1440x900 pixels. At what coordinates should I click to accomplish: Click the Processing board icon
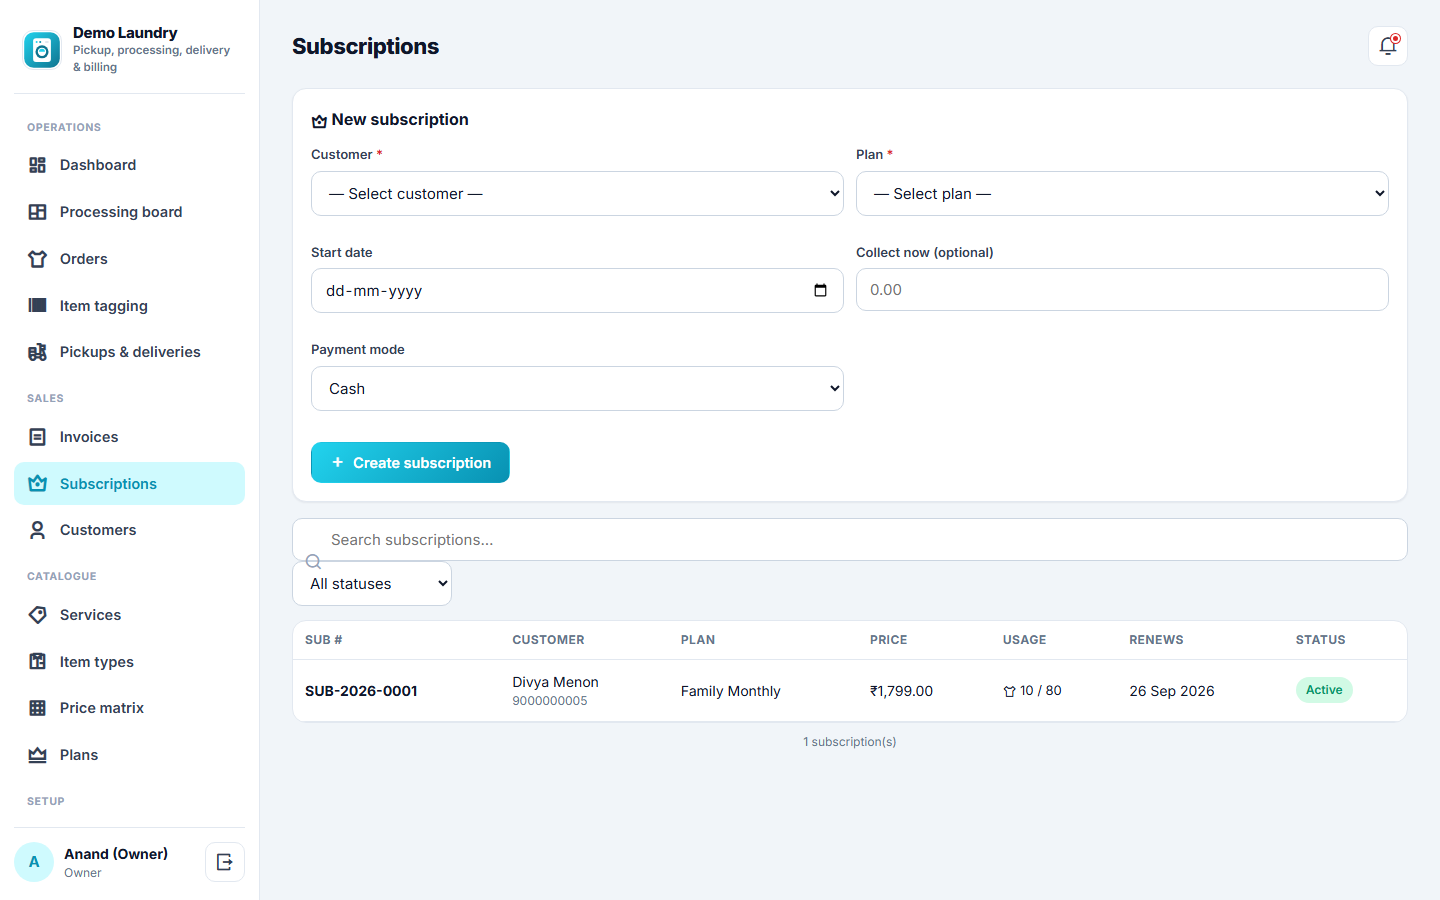pos(38,212)
